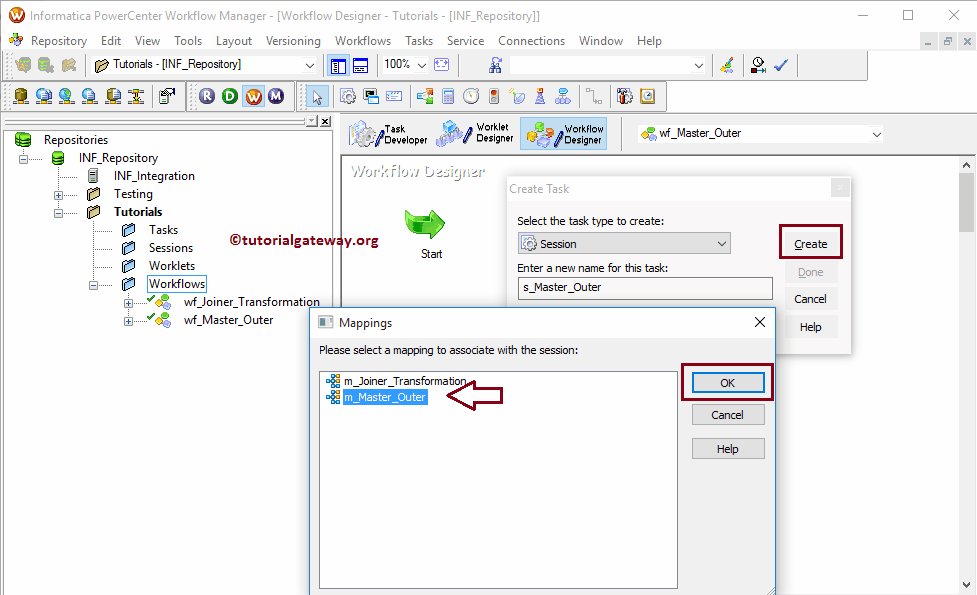Open the Tasks menu in the menu bar
The width and height of the screenshot is (977, 595).
419,40
